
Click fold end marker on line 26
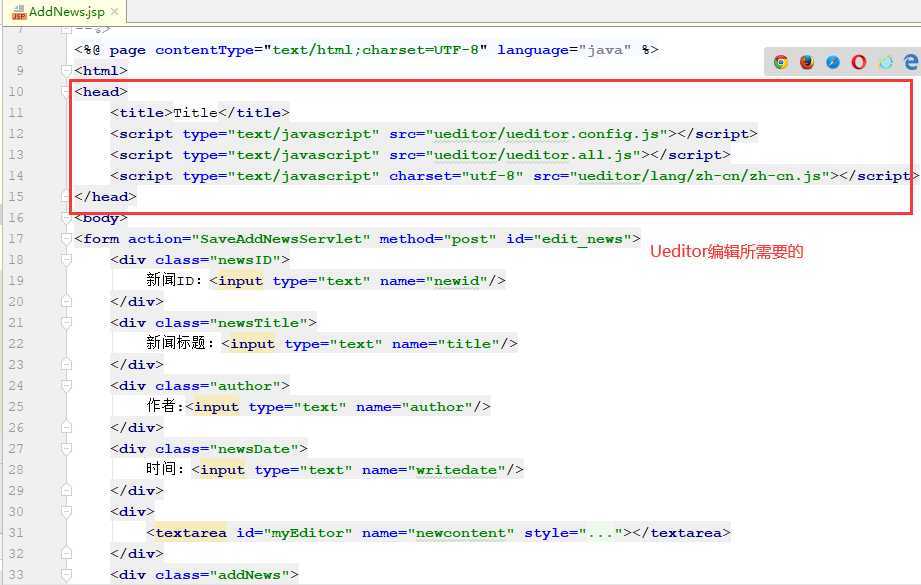tap(66, 428)
